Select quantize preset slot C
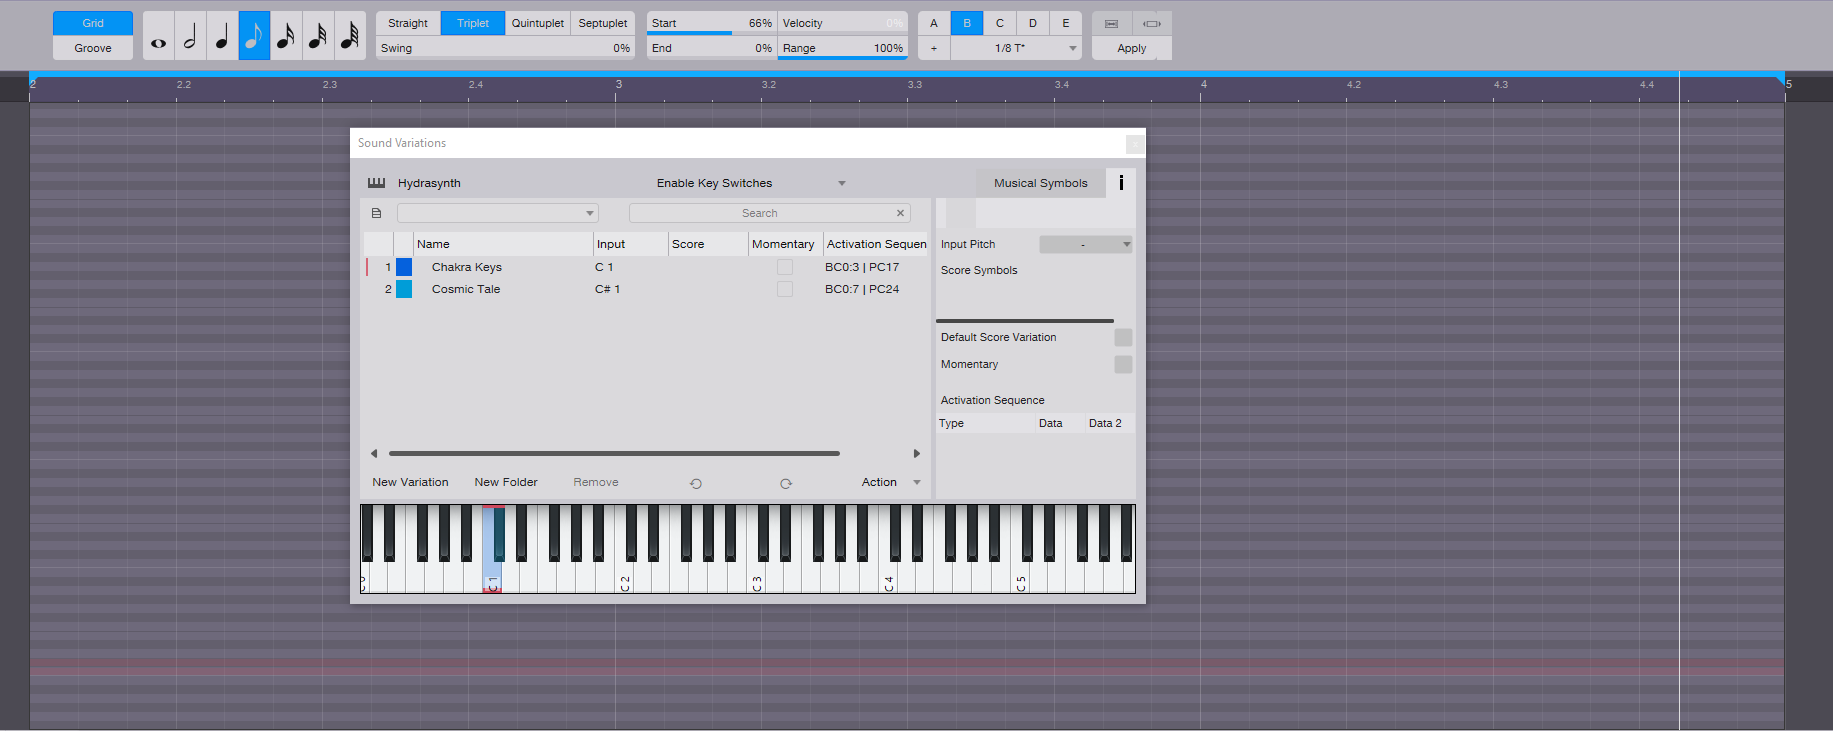This screenshot has height=731, width=1833. [x=1000, y=23]
